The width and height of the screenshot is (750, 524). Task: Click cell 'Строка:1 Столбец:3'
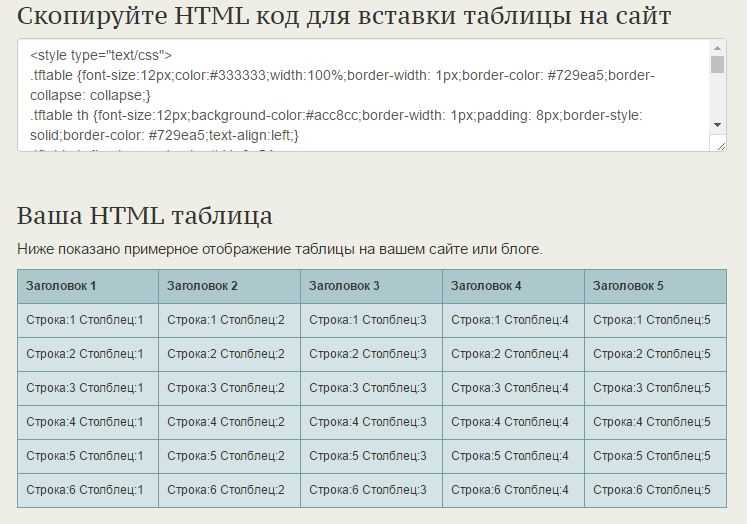[372, 320]
